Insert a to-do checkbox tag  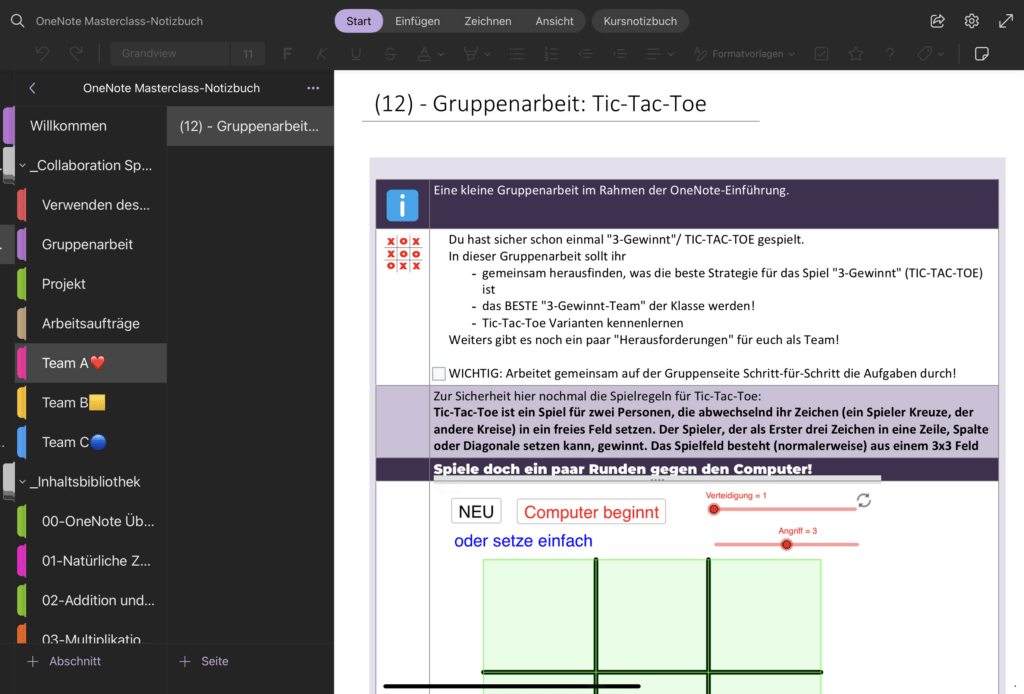pyautogui.click(x=822, y=54)
